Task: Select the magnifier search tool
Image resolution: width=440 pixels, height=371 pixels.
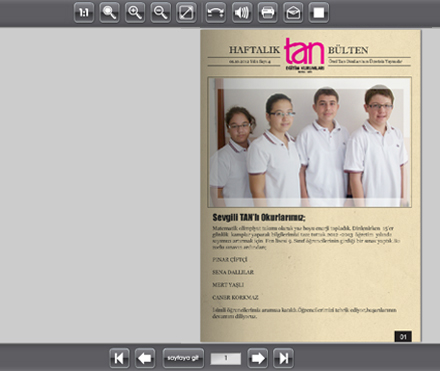Action: [109, 13]
